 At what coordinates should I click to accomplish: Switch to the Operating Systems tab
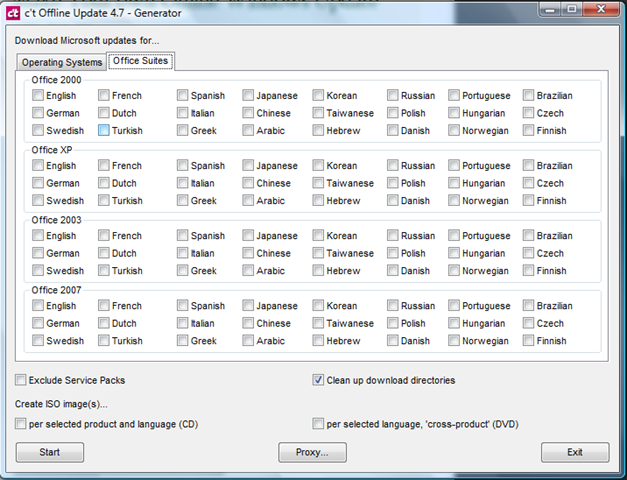pyautogui.click(x=62, y=62)
